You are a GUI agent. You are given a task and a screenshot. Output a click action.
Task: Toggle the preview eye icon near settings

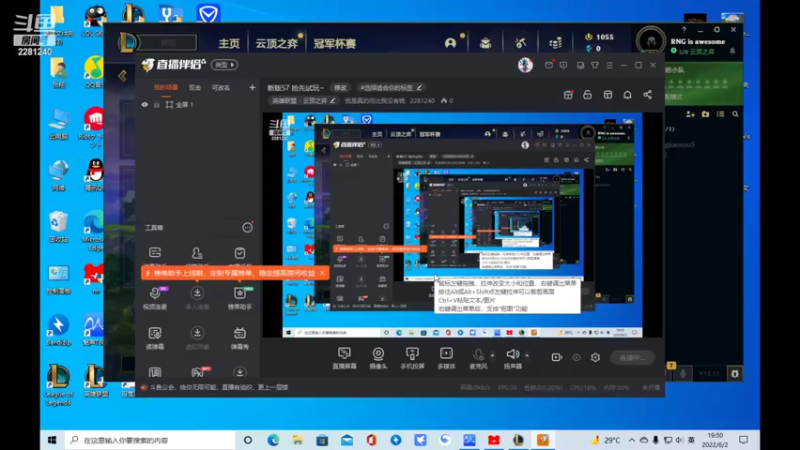click(x=577, y=358)
